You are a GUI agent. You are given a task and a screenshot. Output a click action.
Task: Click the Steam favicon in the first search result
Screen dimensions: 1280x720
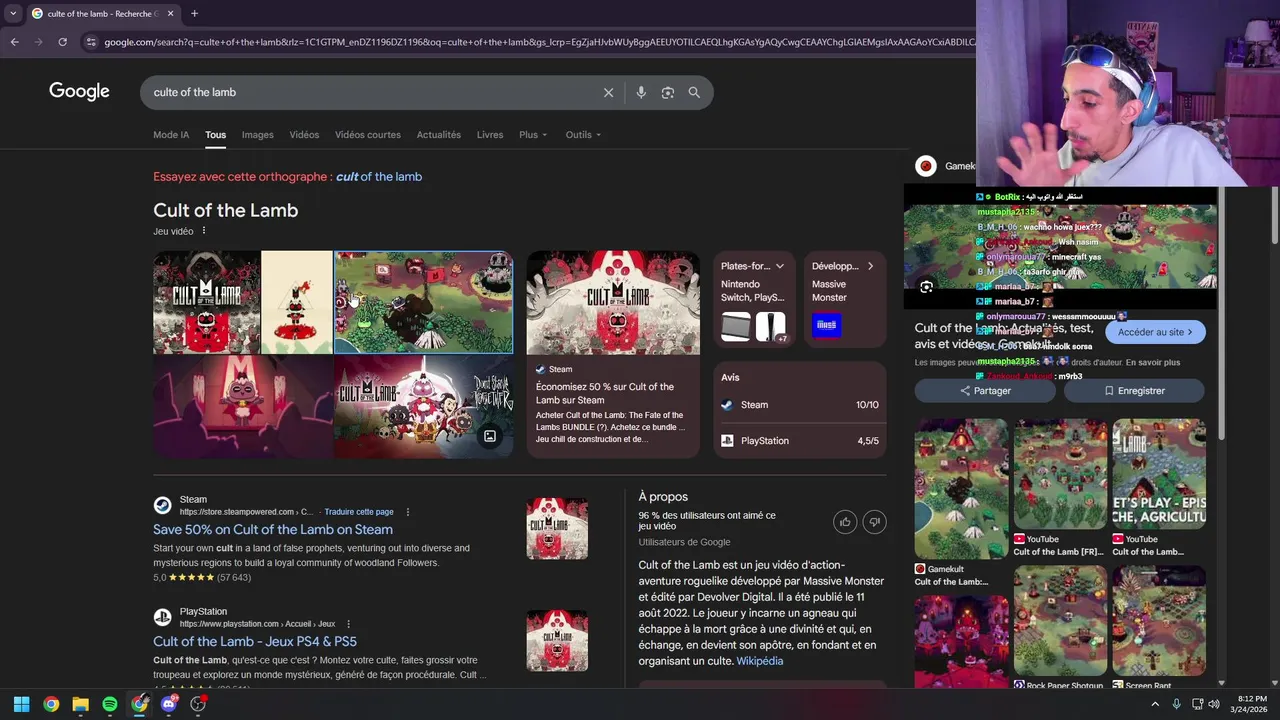[162, 505]
